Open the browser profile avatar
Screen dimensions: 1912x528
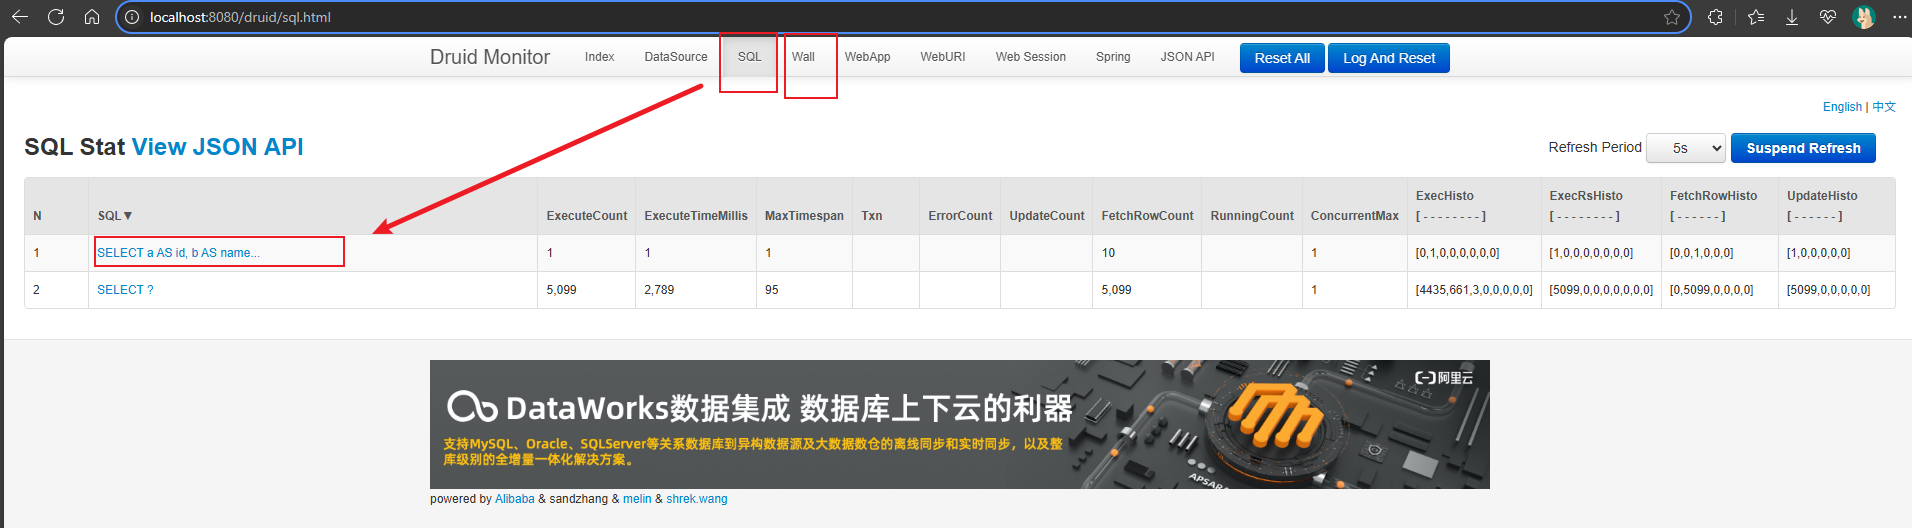coord(1863,17)
